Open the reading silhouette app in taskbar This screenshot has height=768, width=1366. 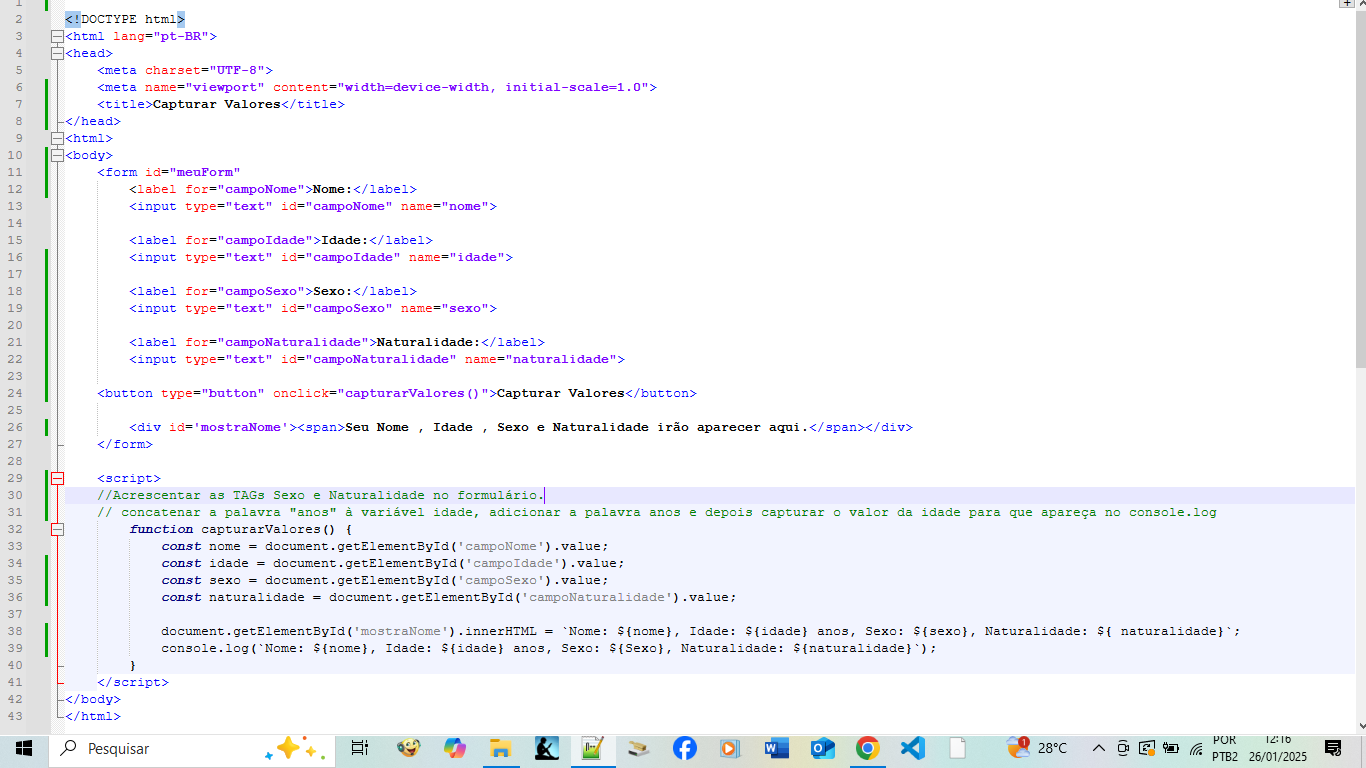tap(547, 748)
